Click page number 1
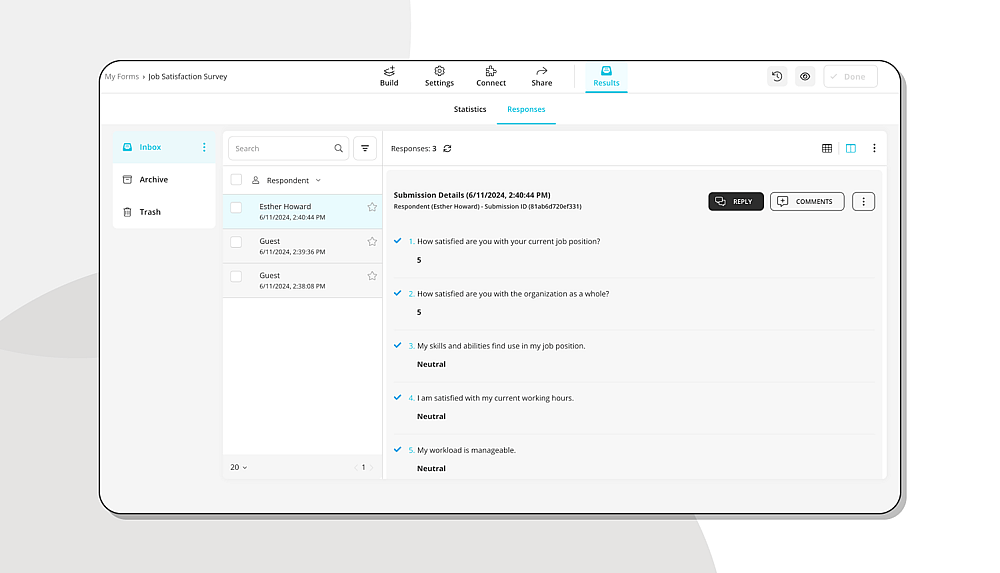This screenshot has height=573, width=1000. tap(364, 468)
